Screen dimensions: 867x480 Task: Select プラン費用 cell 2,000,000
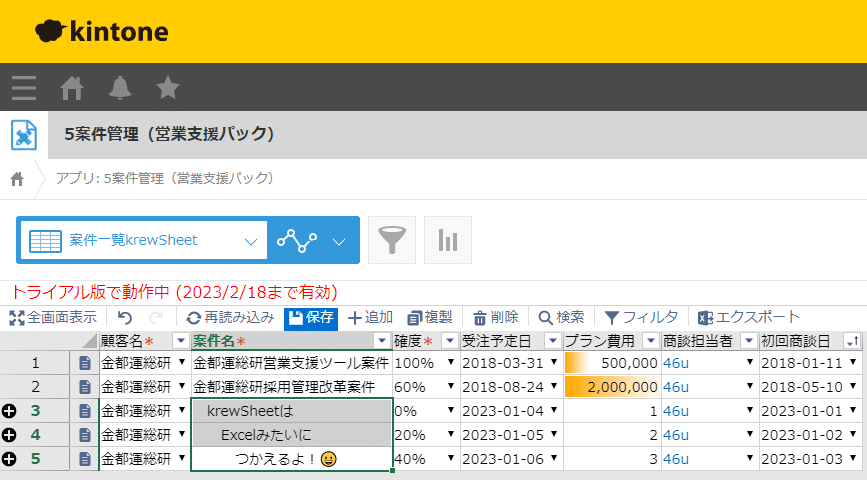612,387
